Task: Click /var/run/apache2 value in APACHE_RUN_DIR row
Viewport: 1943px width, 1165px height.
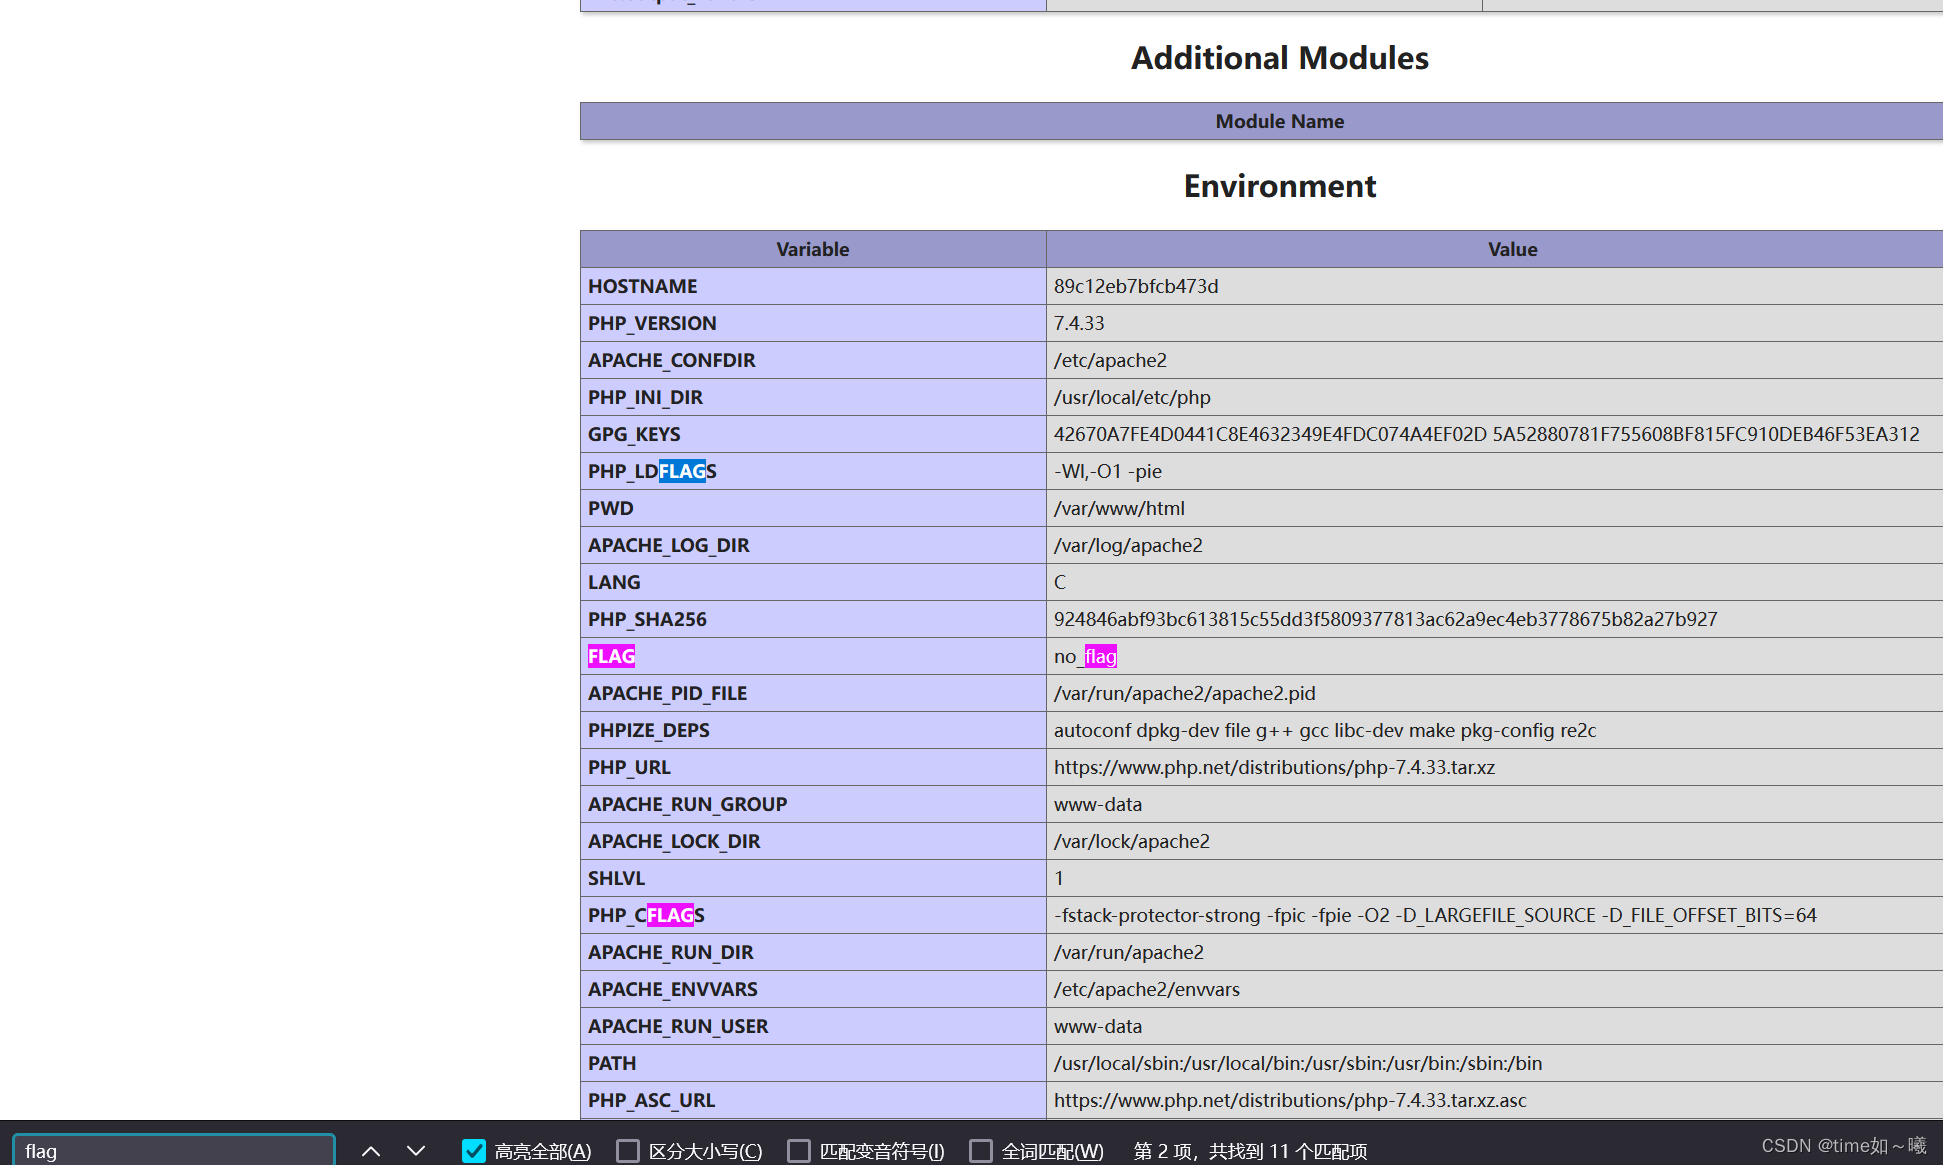Action: 1129,952
